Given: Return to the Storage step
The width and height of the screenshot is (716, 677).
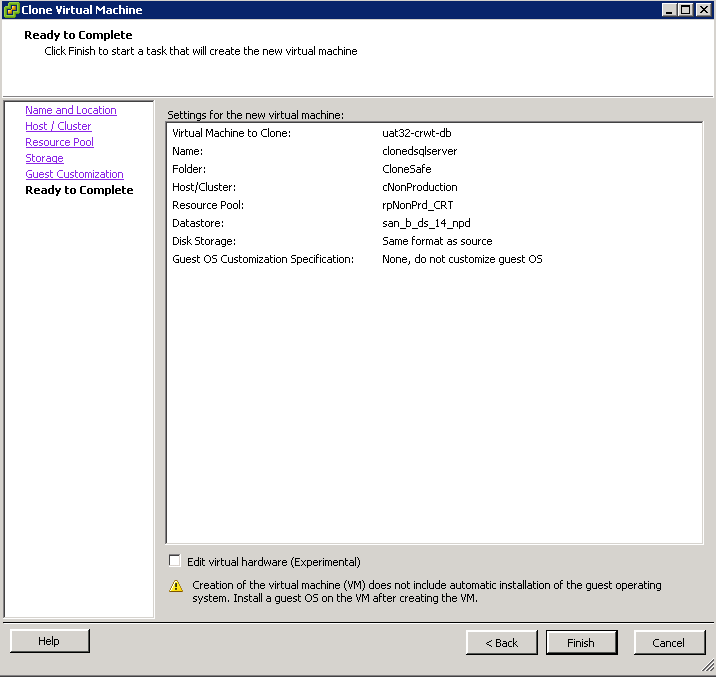Looking at the screenshot, I should pos(44,158).
